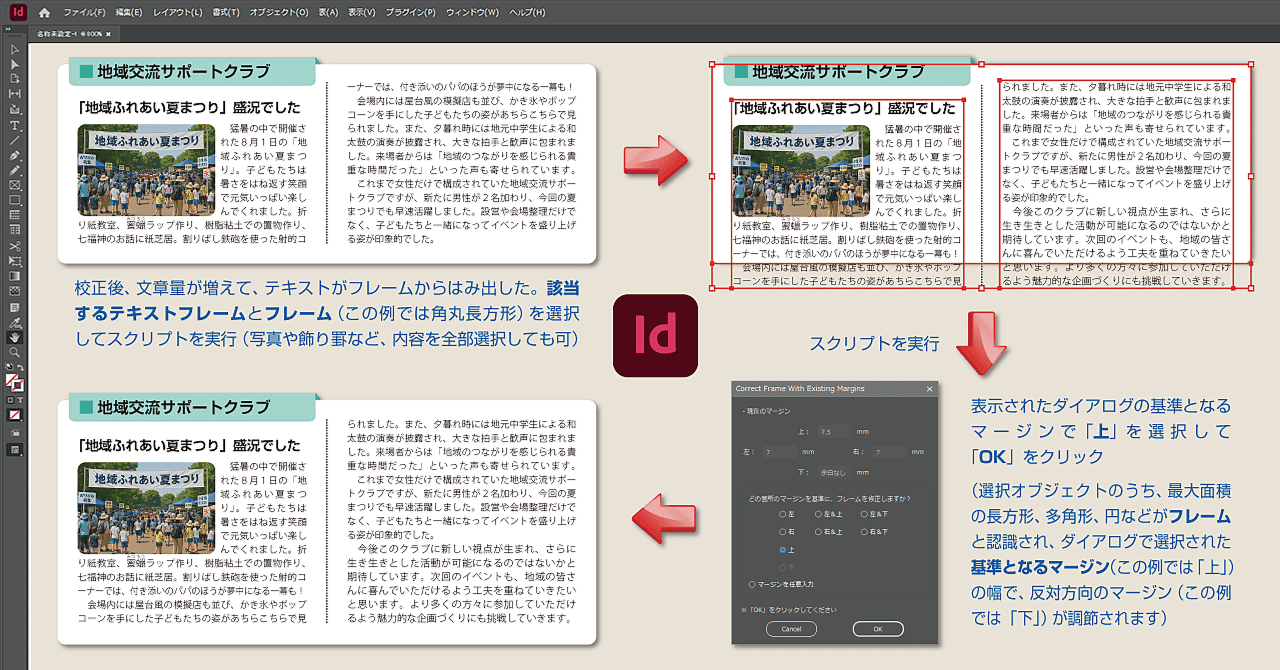Click OK in the margins dialog
The image size is (1280, 670).
pyautogui.click(x=878, y=629)
